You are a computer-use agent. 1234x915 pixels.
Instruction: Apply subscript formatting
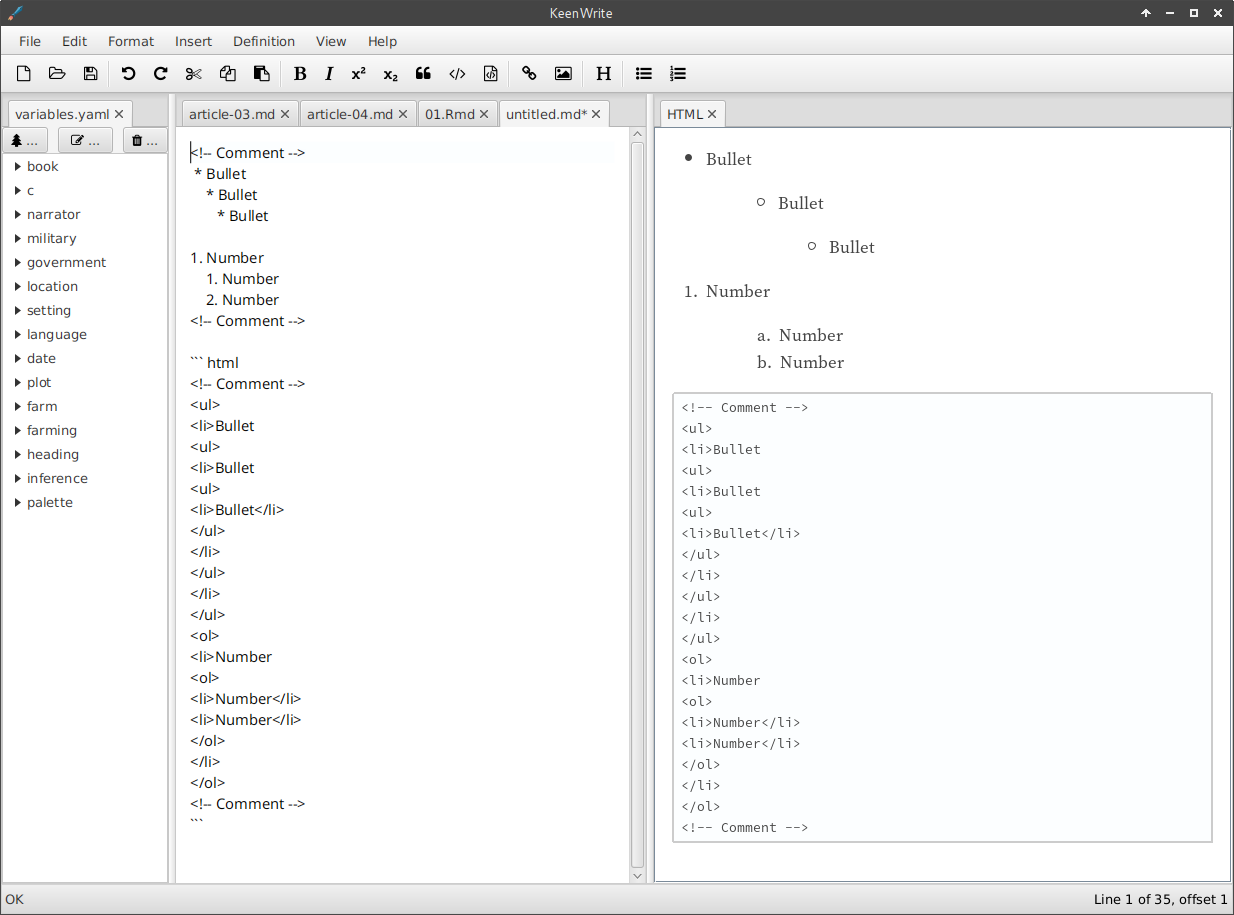click(390, 73)
